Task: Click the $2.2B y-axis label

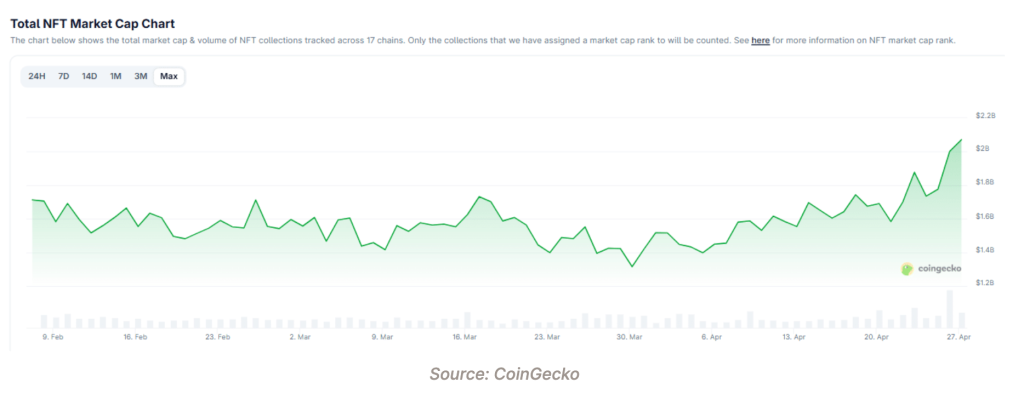Action: pos(985,116)
